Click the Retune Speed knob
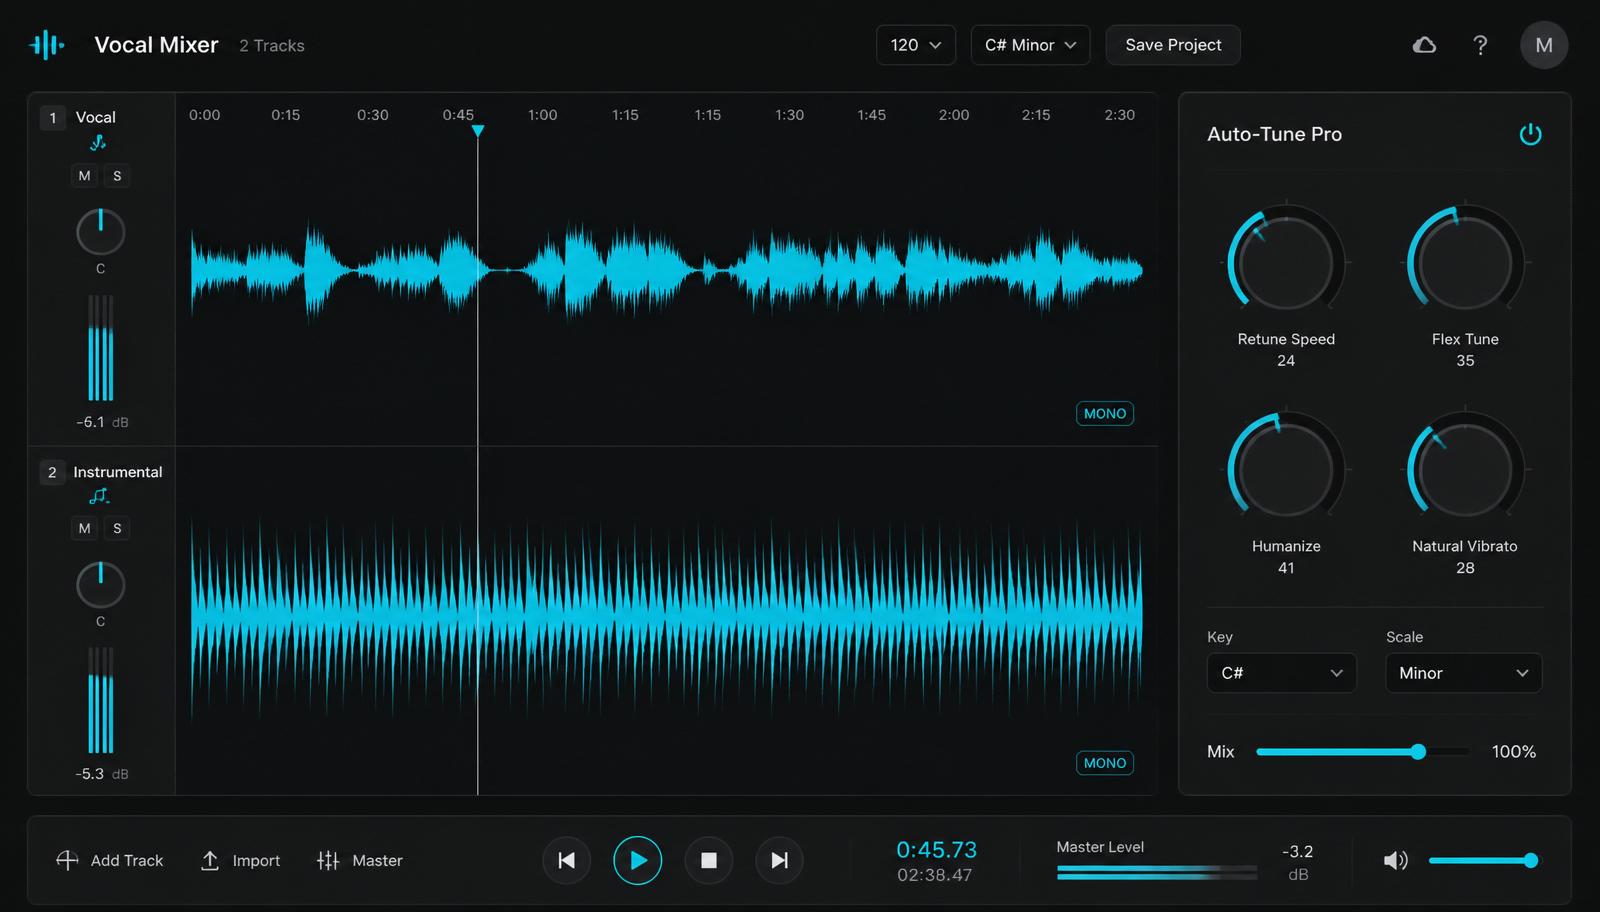This screenshot has height=912, width=1600. pos(1286,263)
